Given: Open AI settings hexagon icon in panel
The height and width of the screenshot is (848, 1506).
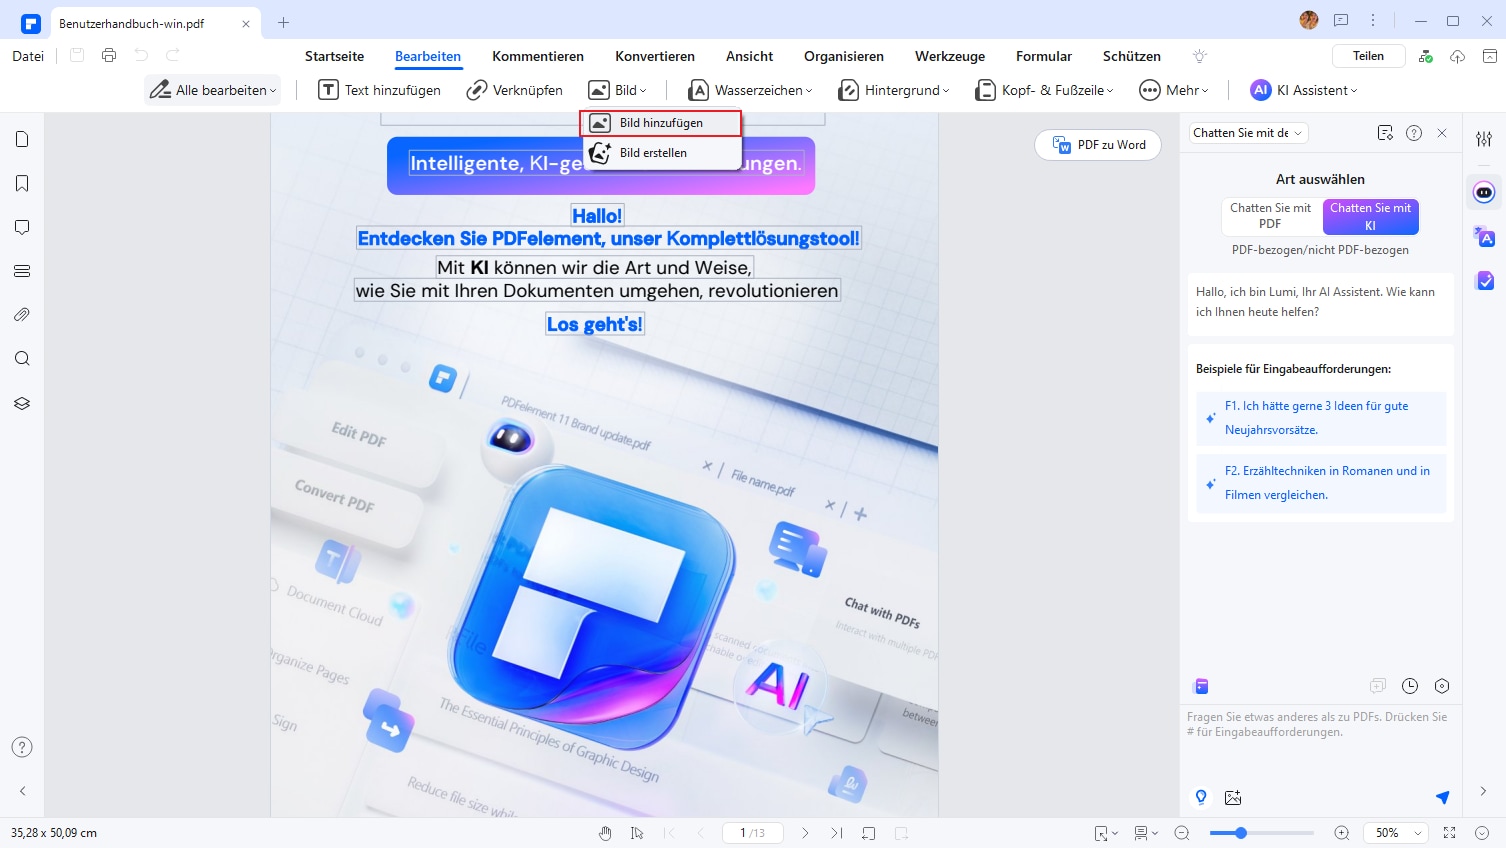Looking at the screenshot, I should tap(1442, 686).
